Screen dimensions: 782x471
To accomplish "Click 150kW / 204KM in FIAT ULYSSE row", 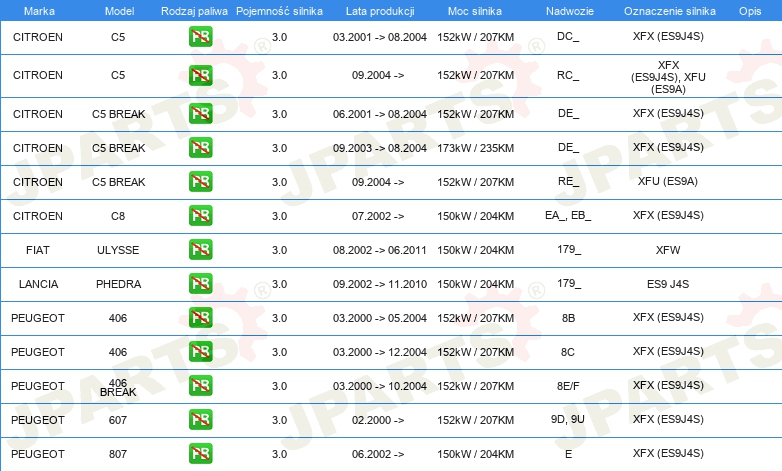I will tap(475, 250).
